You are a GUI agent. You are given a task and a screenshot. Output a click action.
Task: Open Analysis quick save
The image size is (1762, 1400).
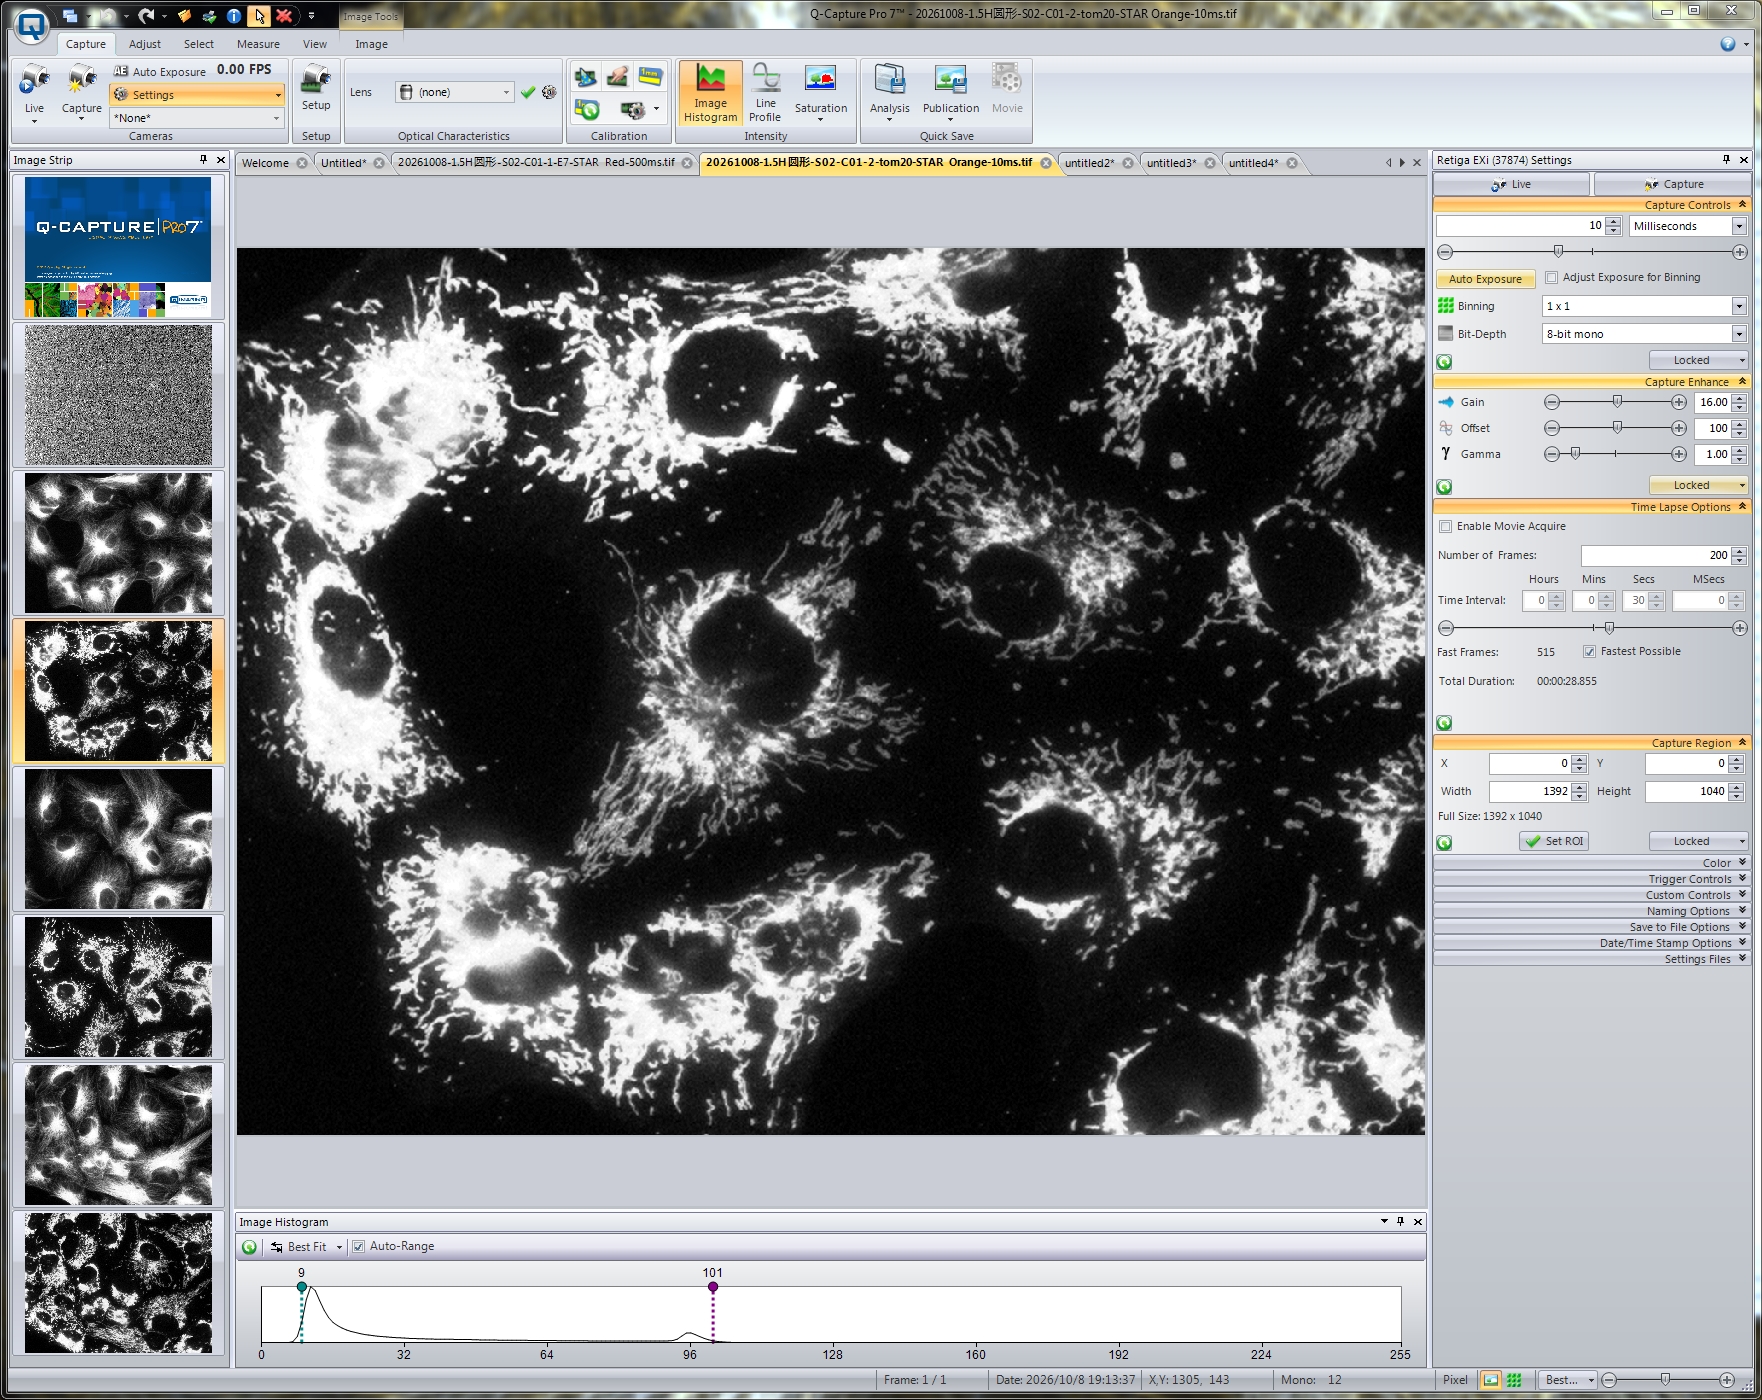tap(890, 93)
